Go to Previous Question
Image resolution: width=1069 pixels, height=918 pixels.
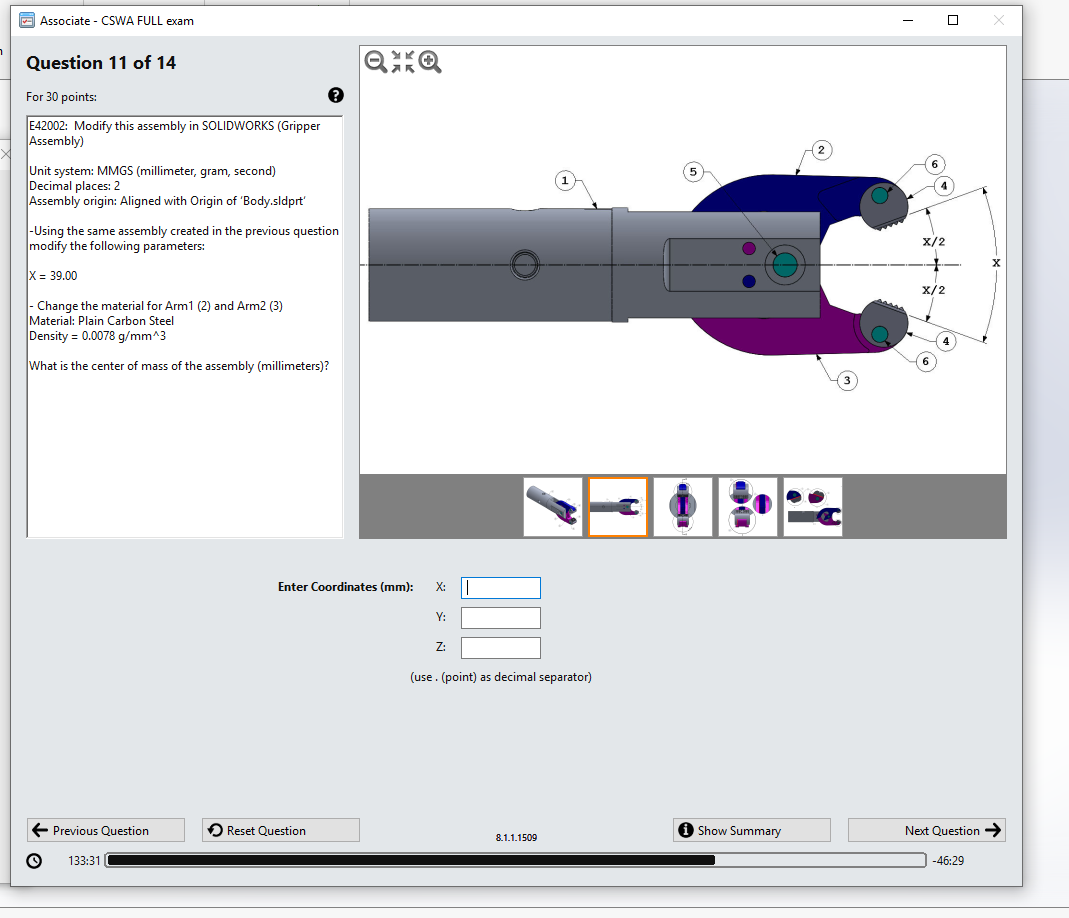tap(106, 830)
